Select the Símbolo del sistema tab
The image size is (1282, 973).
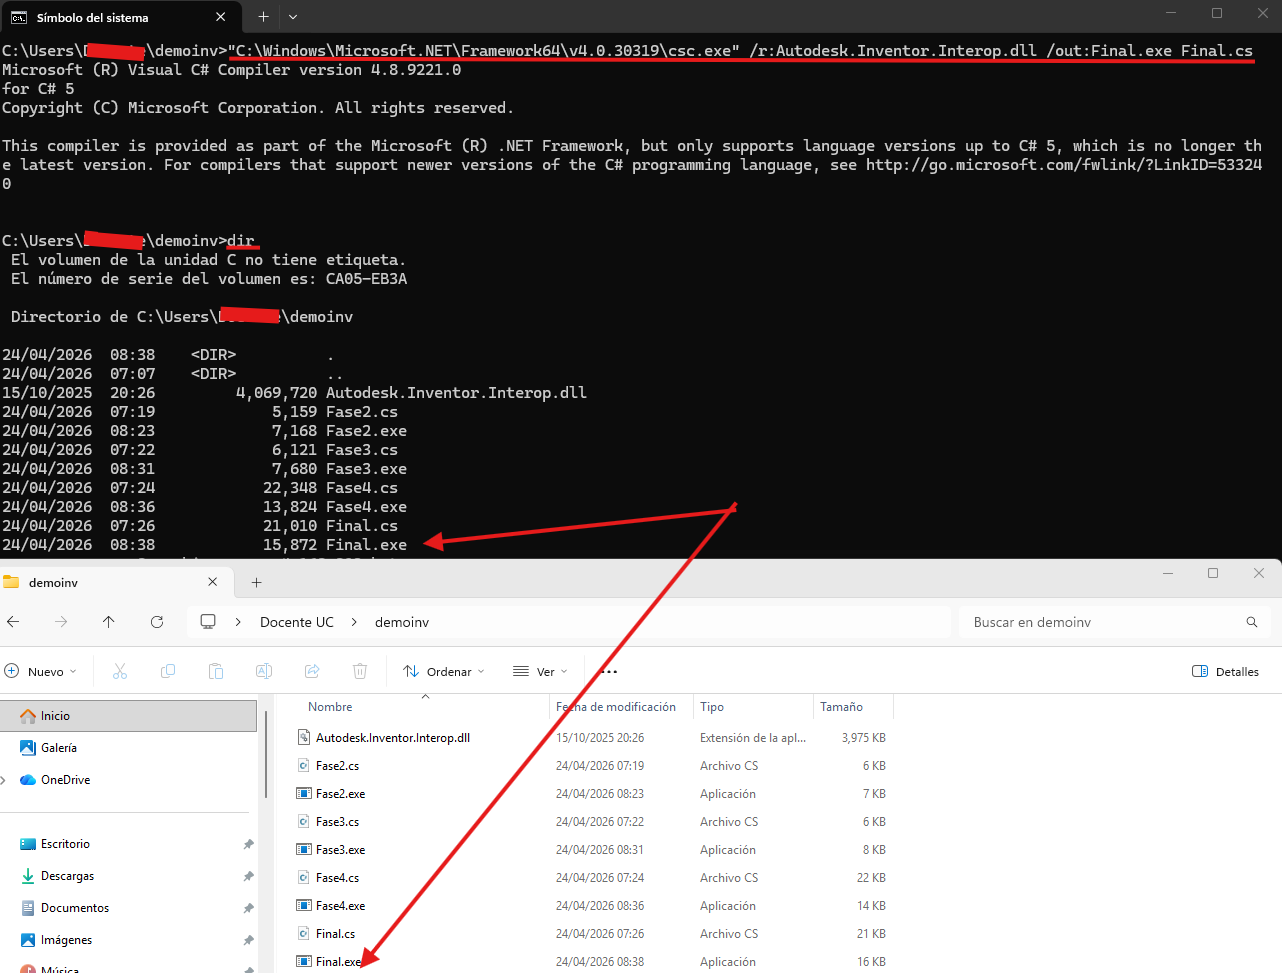point(120,17)
